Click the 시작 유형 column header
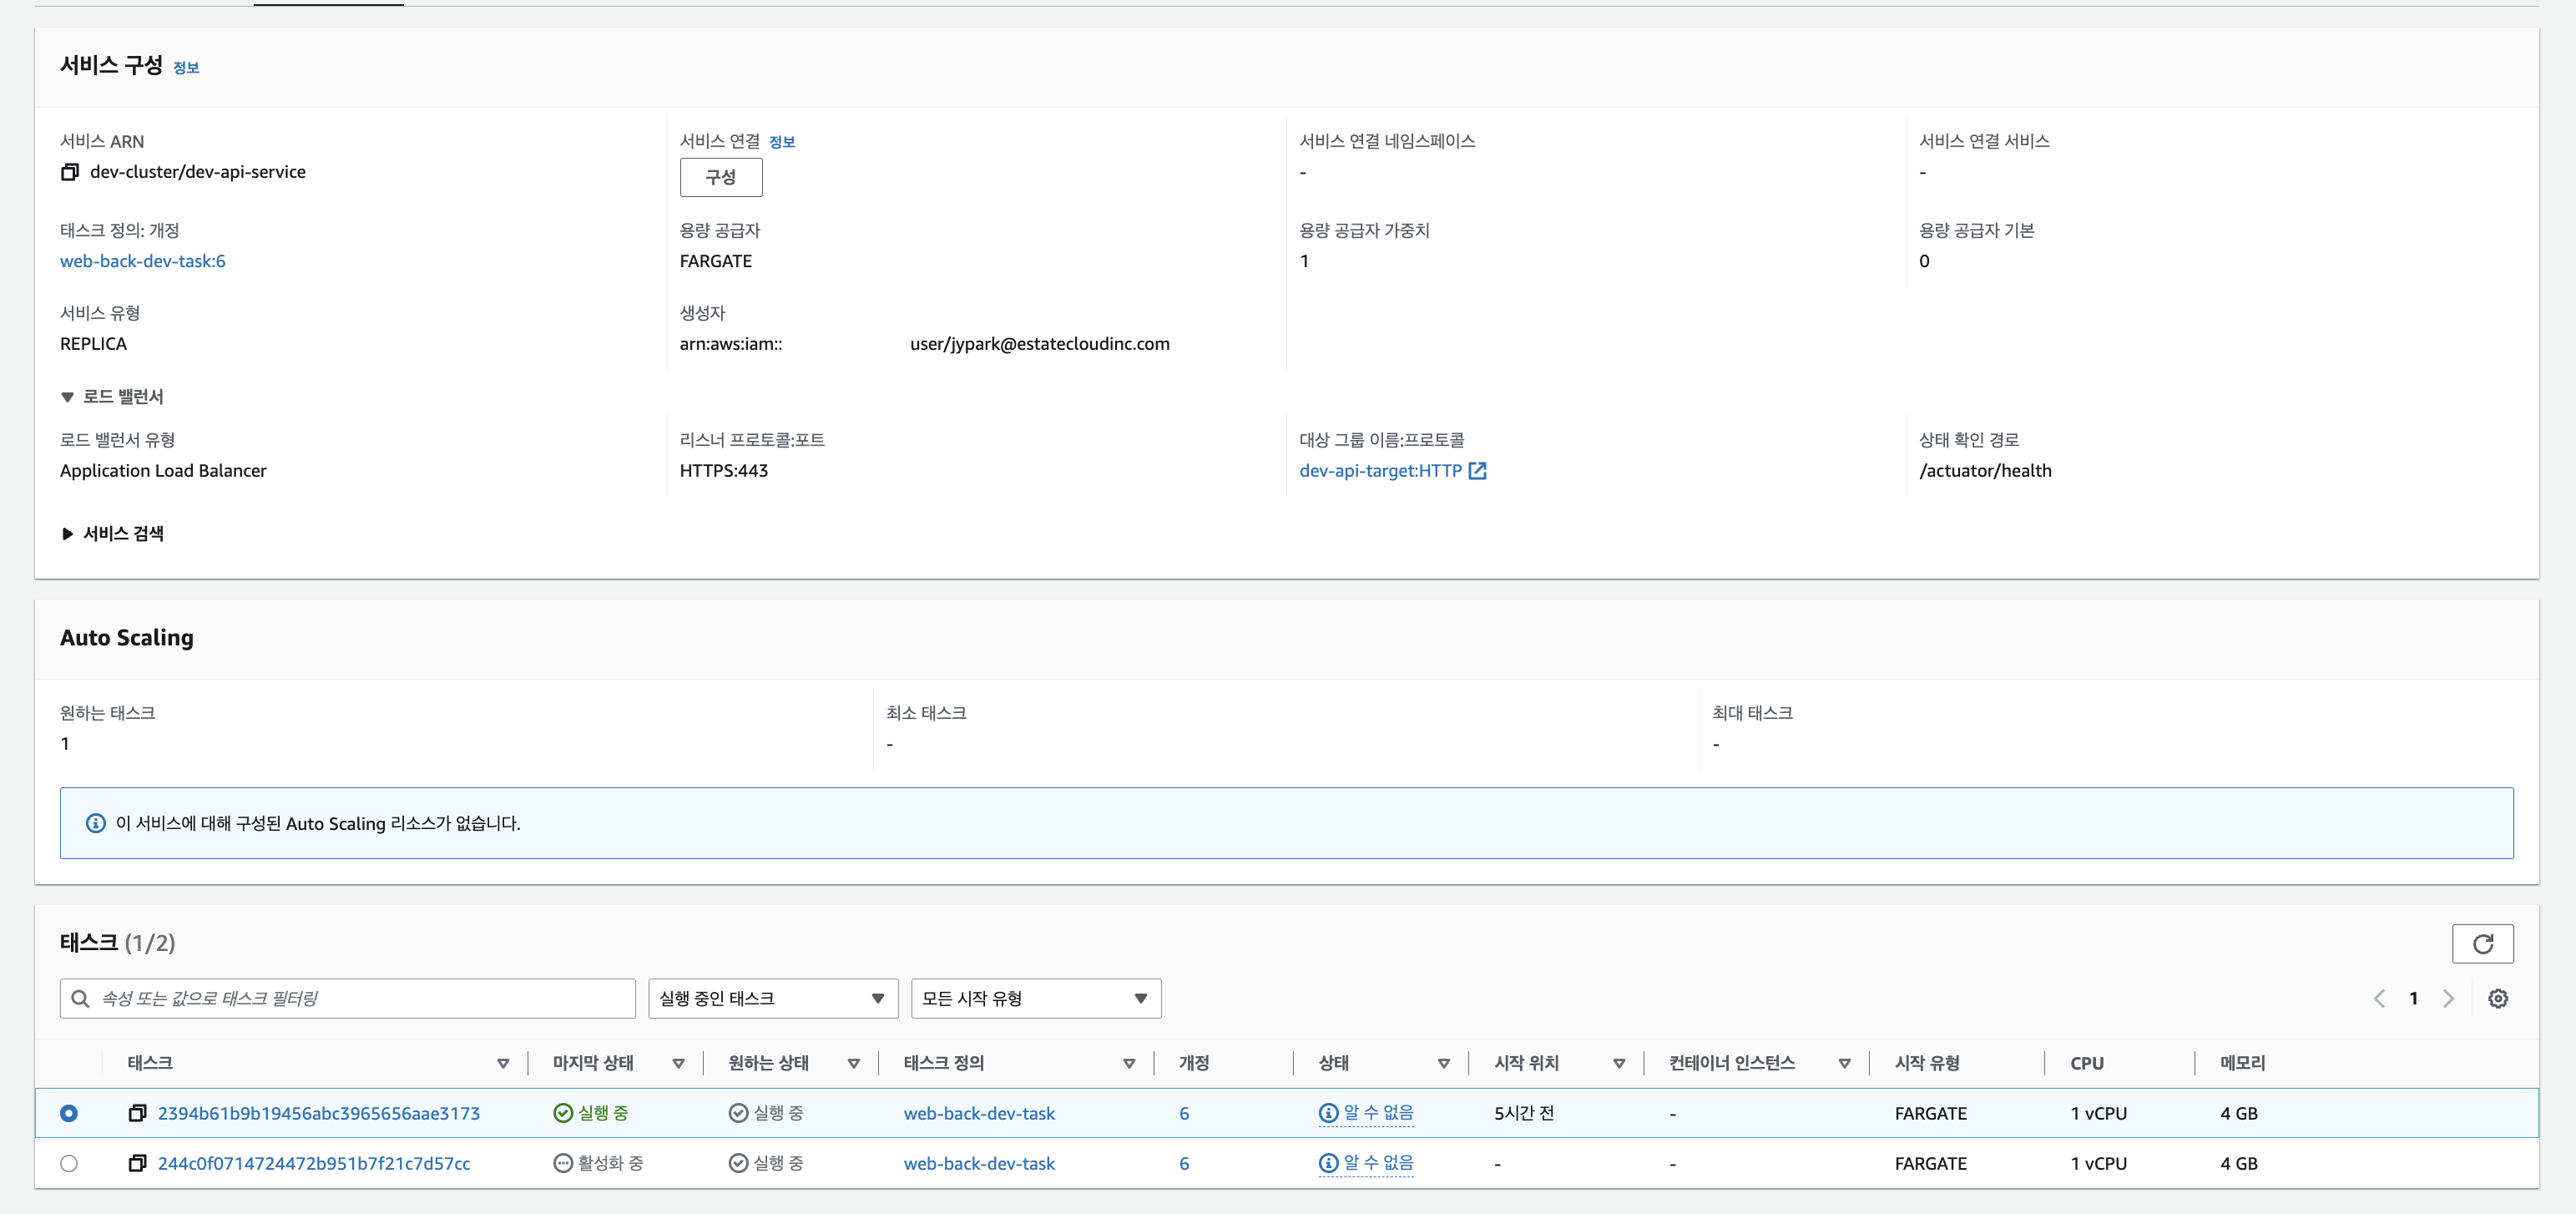Image resolution: width=2576 pixels, height=1214 pixels. (x=1927, y=1063)
